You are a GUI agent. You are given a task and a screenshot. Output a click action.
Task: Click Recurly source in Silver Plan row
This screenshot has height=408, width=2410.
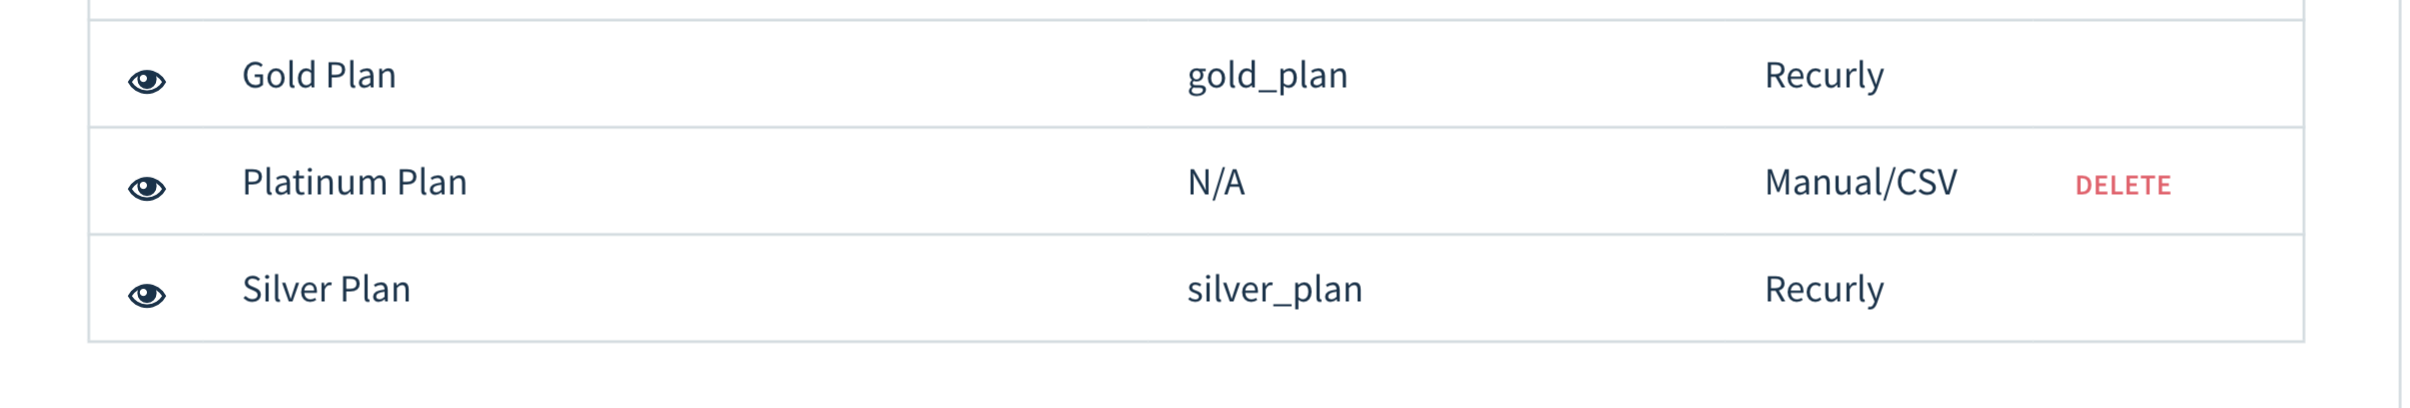(1824, 290)
